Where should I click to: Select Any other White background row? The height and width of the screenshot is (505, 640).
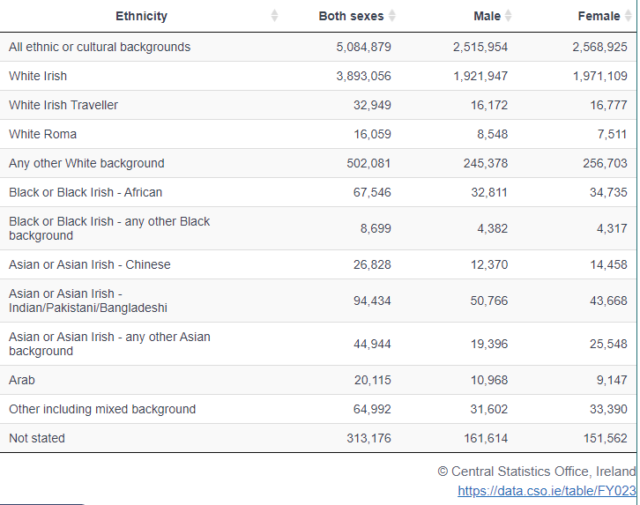point(86,163)
